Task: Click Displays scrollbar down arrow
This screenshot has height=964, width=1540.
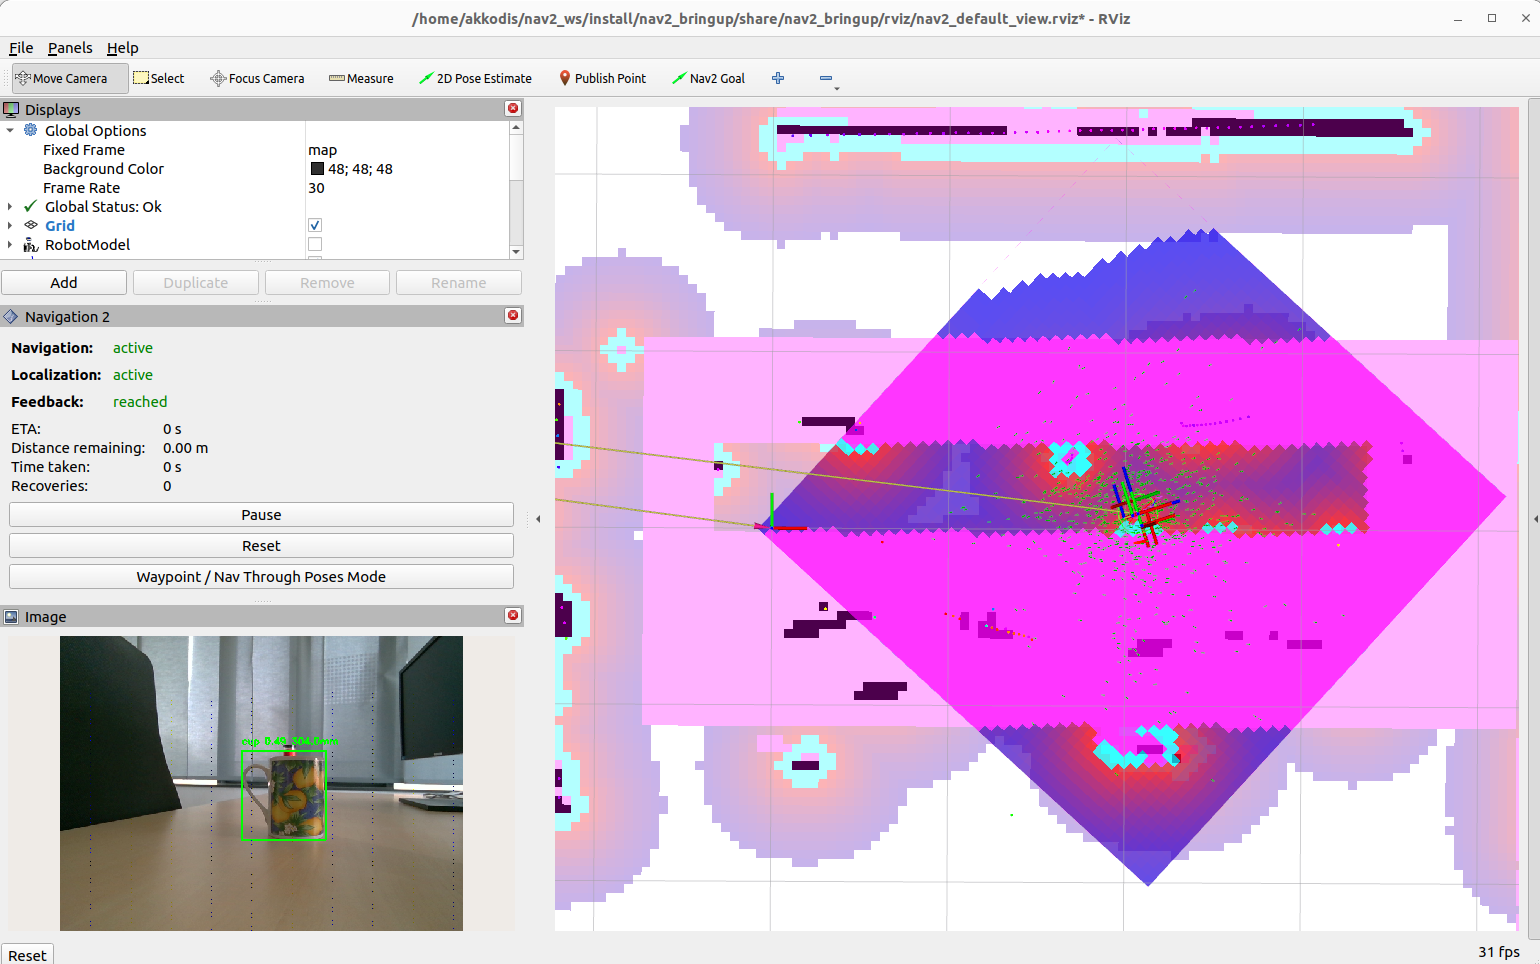Action: point(516,252)
